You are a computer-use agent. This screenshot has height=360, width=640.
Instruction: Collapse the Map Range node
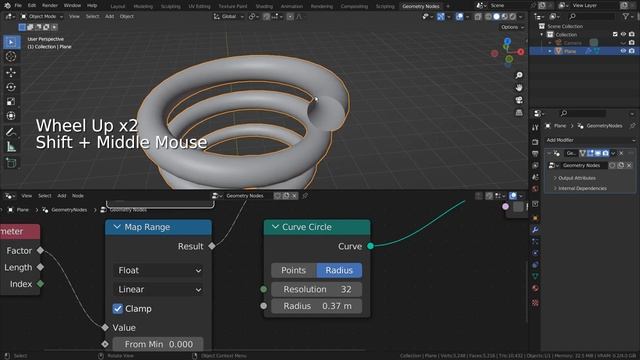coord(117,227)
